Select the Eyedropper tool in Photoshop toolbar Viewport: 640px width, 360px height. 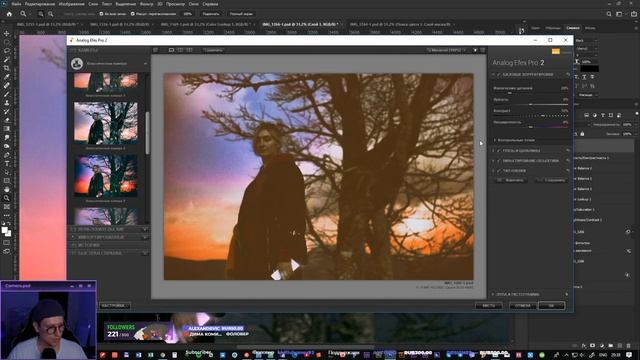click(x=7, y=77)
